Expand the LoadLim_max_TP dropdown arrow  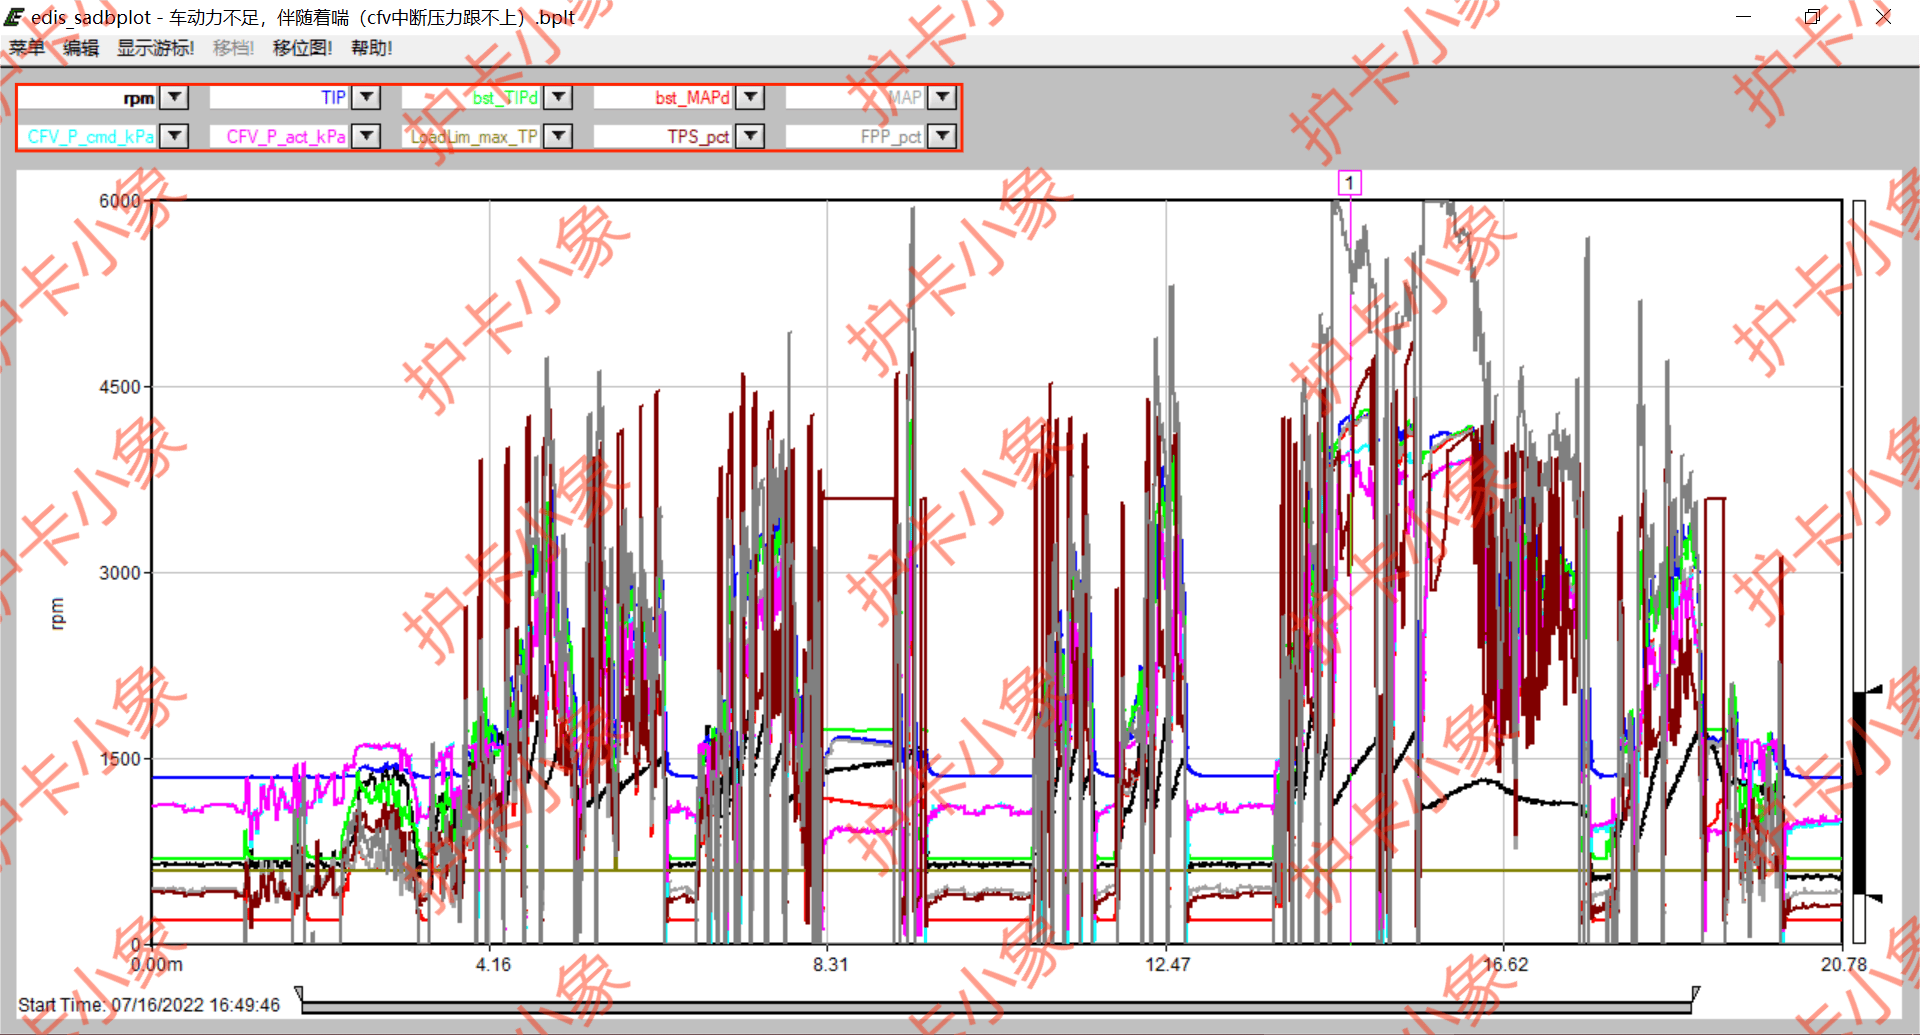559,136
